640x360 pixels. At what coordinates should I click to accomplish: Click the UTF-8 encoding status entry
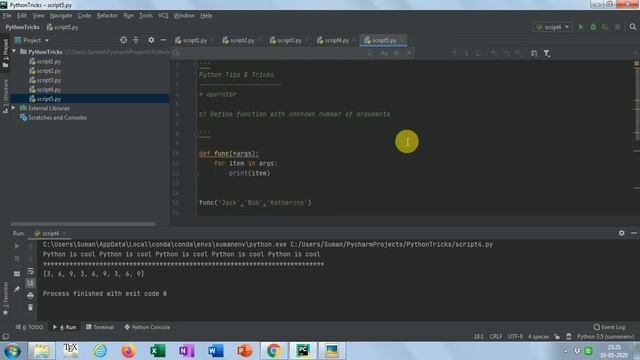515,337
